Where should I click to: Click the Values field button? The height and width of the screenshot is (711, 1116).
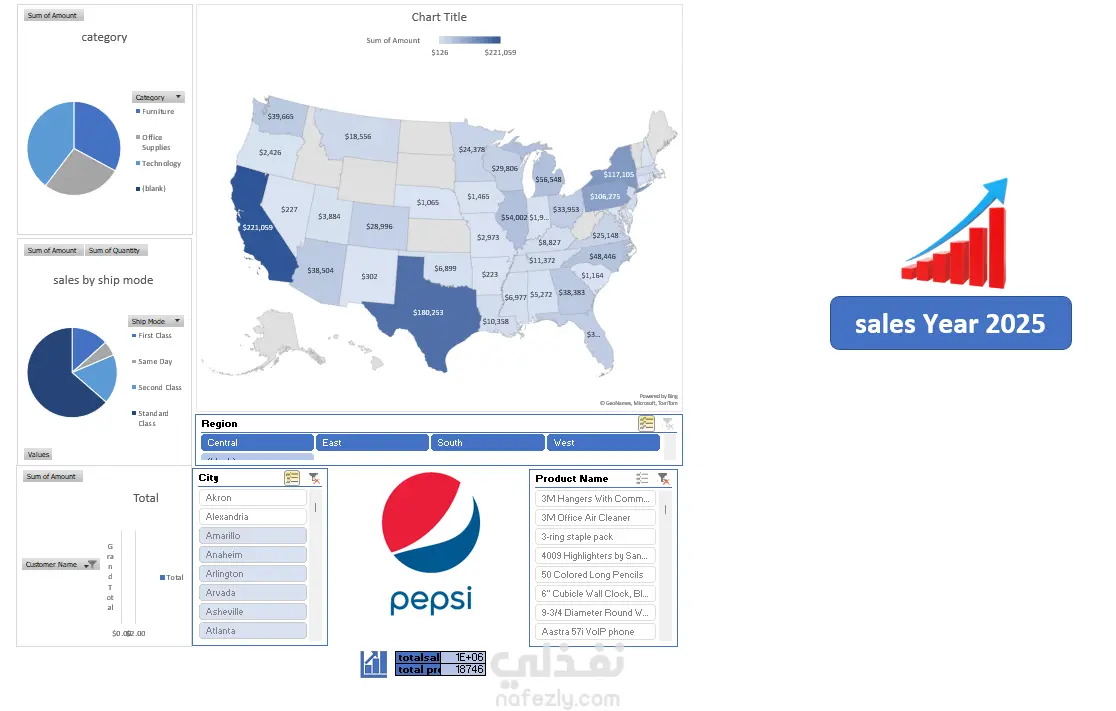pos(38,454)
